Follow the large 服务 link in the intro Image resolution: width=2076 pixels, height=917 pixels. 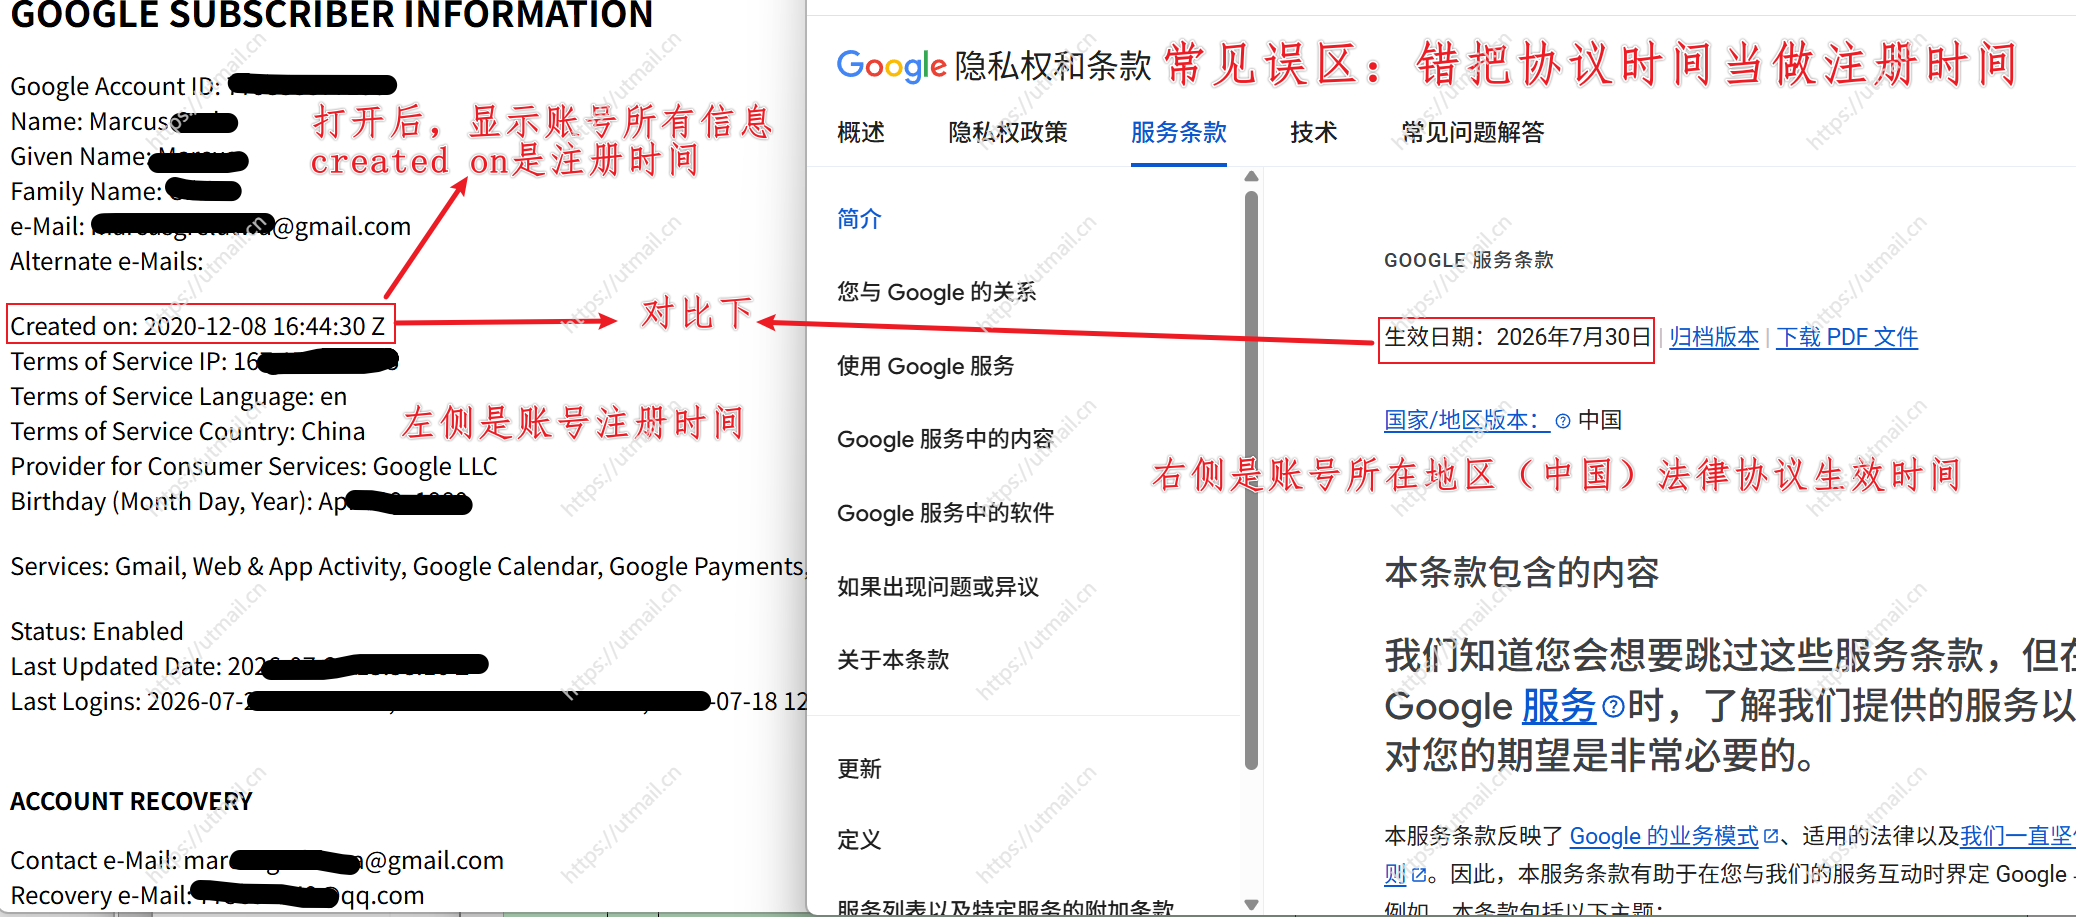(1559, 707)
